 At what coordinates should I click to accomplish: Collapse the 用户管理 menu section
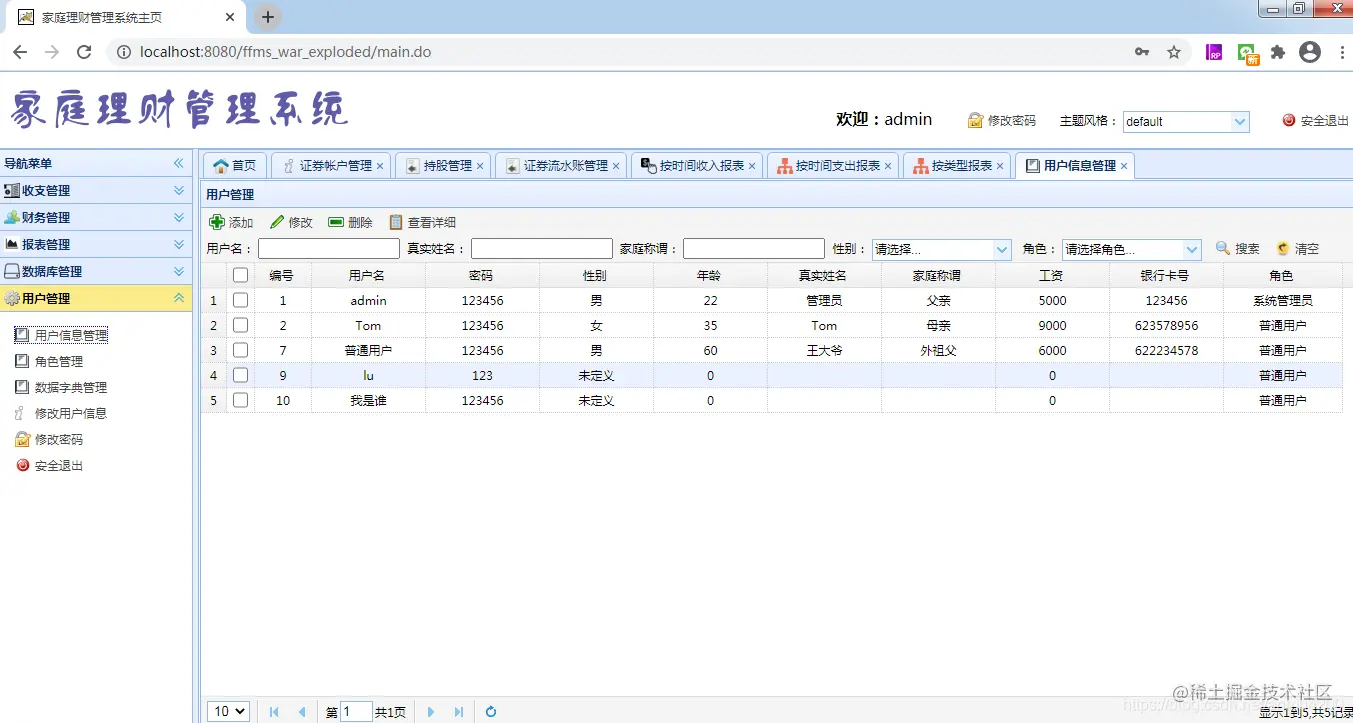pyautogui.click(x=179, y=298)
